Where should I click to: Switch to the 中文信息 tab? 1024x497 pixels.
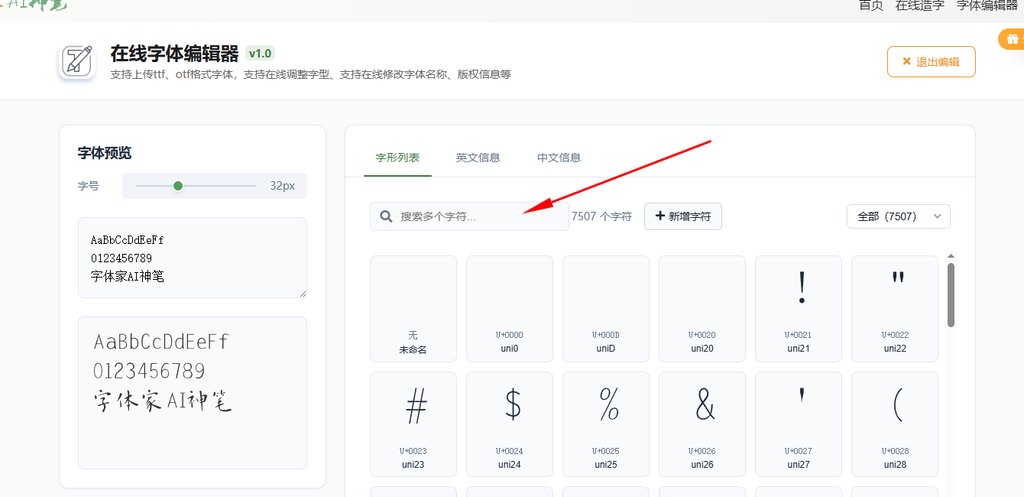(x=559, y=157)
